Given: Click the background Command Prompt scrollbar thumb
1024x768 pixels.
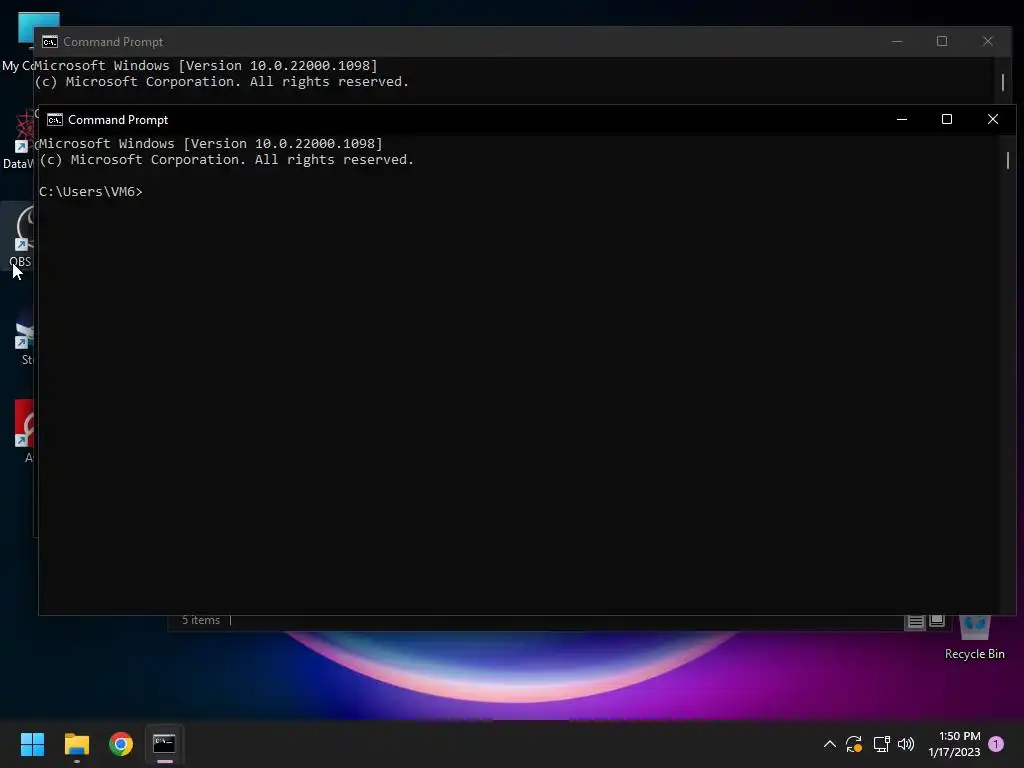Looking at the screenshot, I should pyautogui.click(x=1003, y=82).
